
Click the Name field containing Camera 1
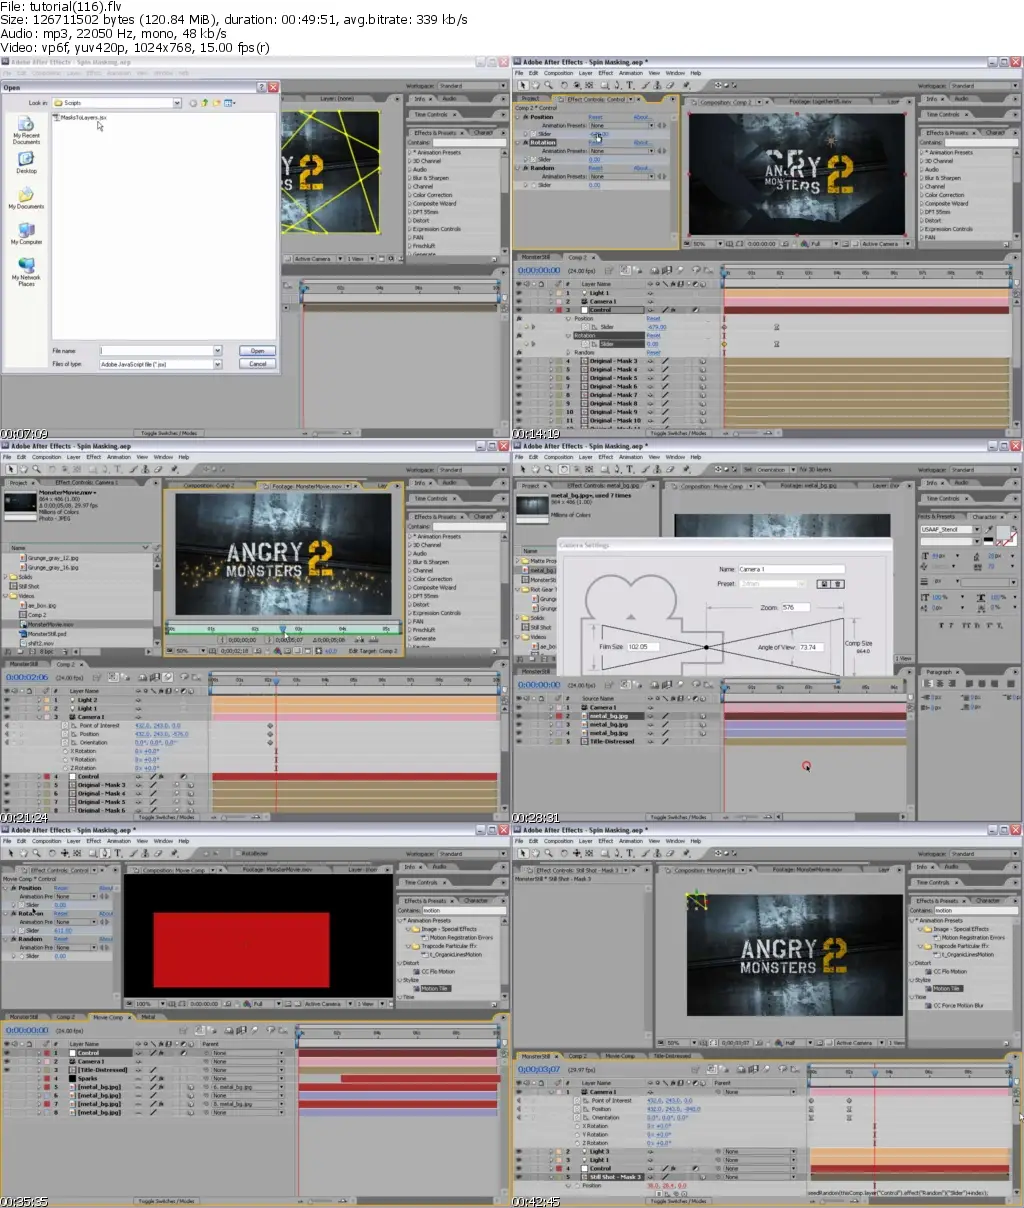[790, 569]
